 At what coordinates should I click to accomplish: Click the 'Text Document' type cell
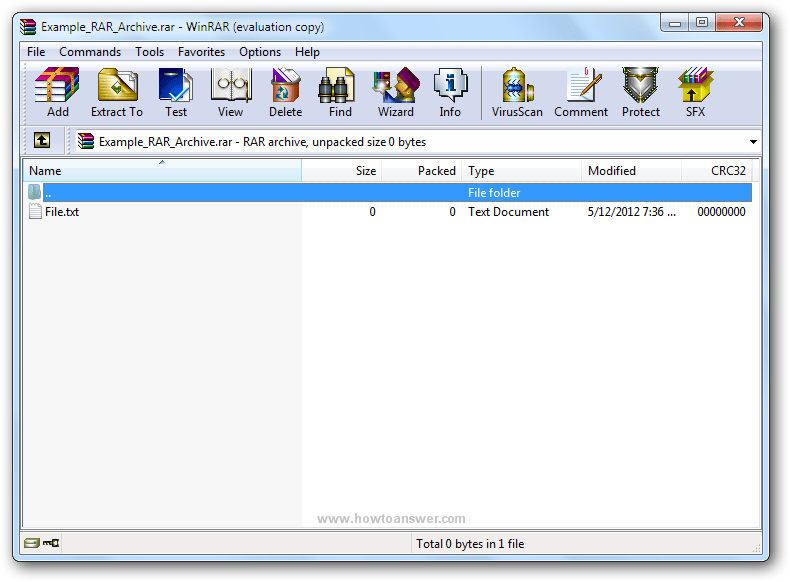coord(508,212)
